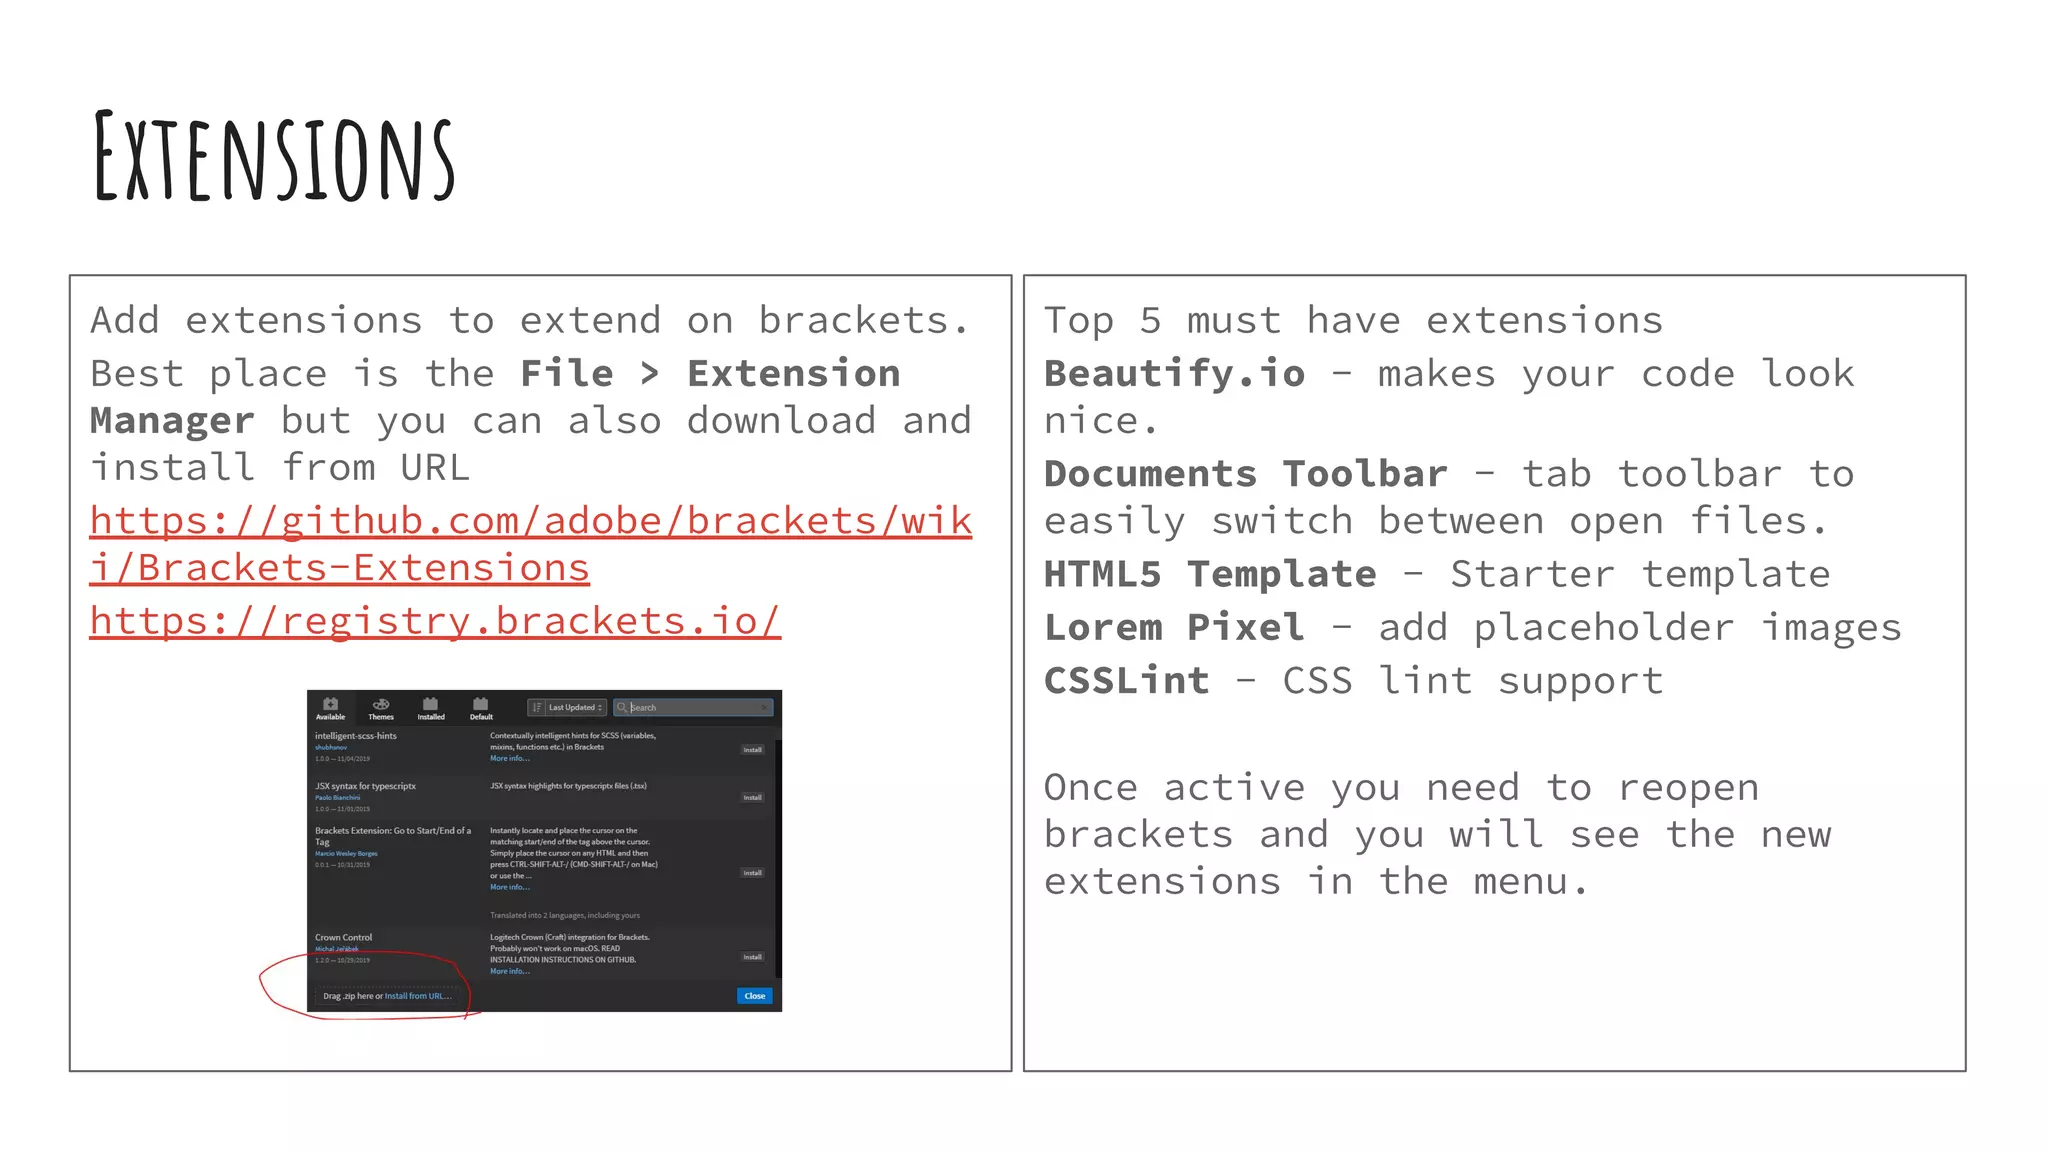Open the Available extensions tab
Screen dimensions: 2048x1152
click(330, 709)
